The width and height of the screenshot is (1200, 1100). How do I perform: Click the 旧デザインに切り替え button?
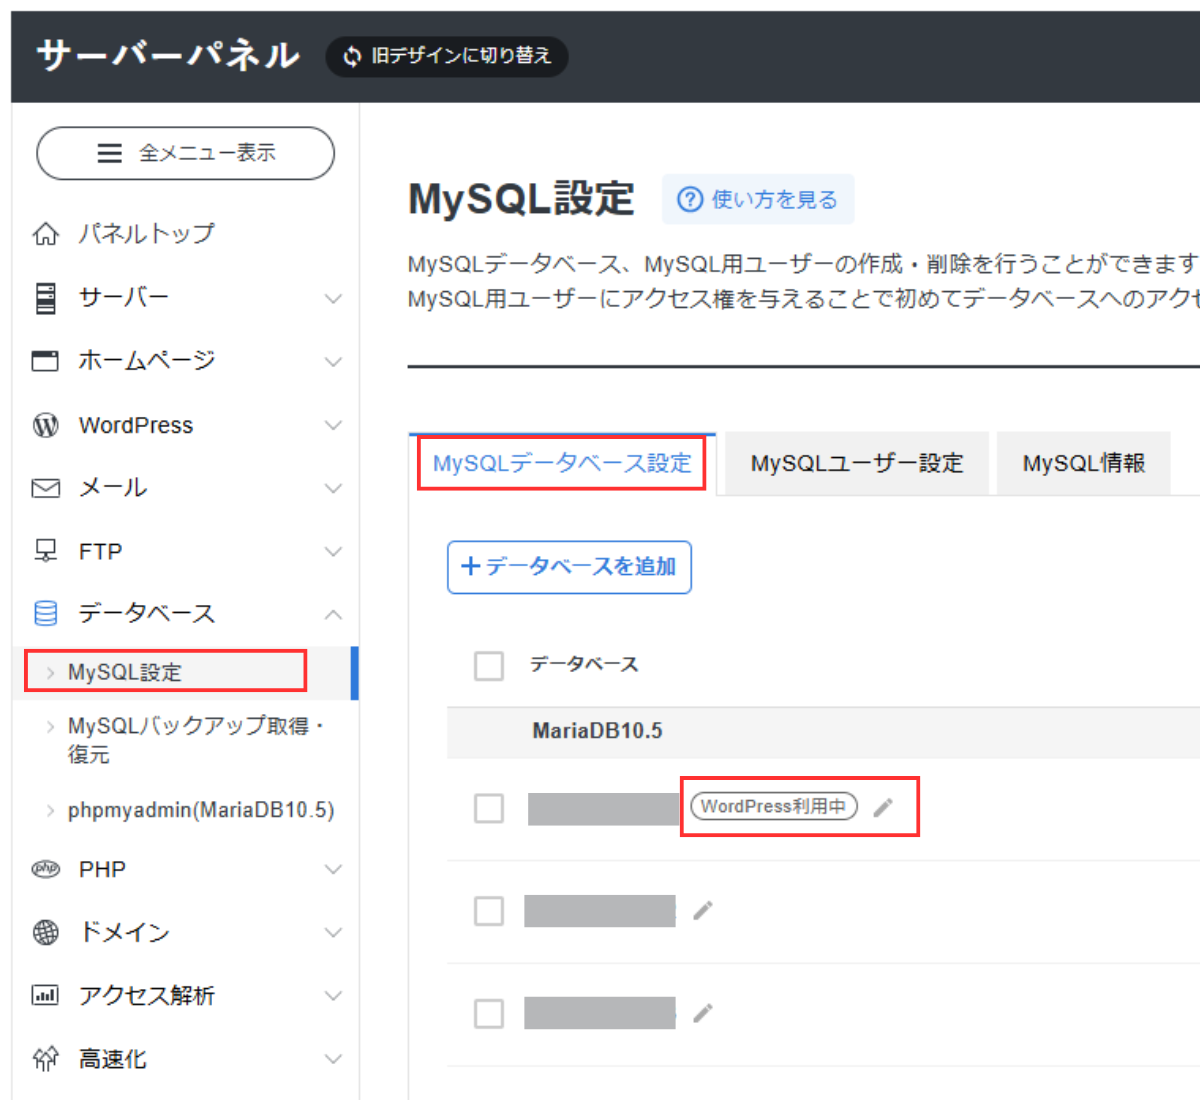[x=447, y=56]
